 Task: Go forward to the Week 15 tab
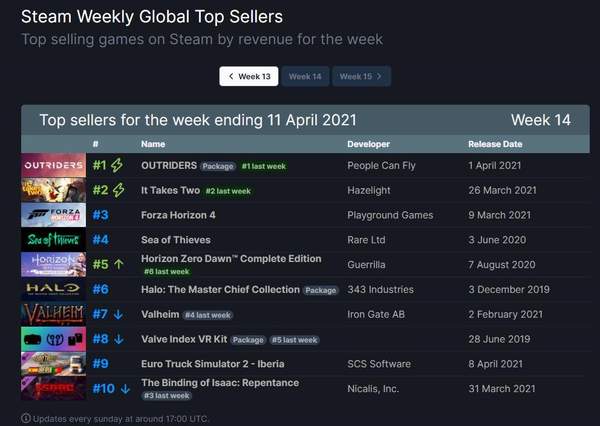tap(361, 76)
